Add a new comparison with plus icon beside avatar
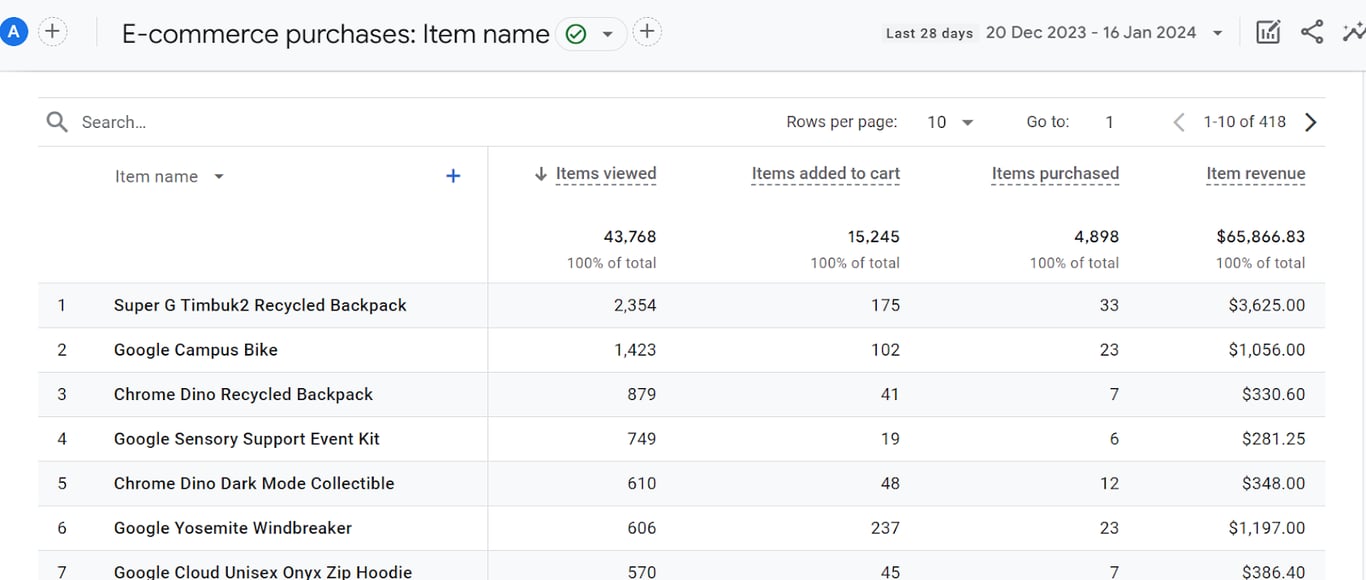This screenshot has height=580, width=1366. coord(52,32)
